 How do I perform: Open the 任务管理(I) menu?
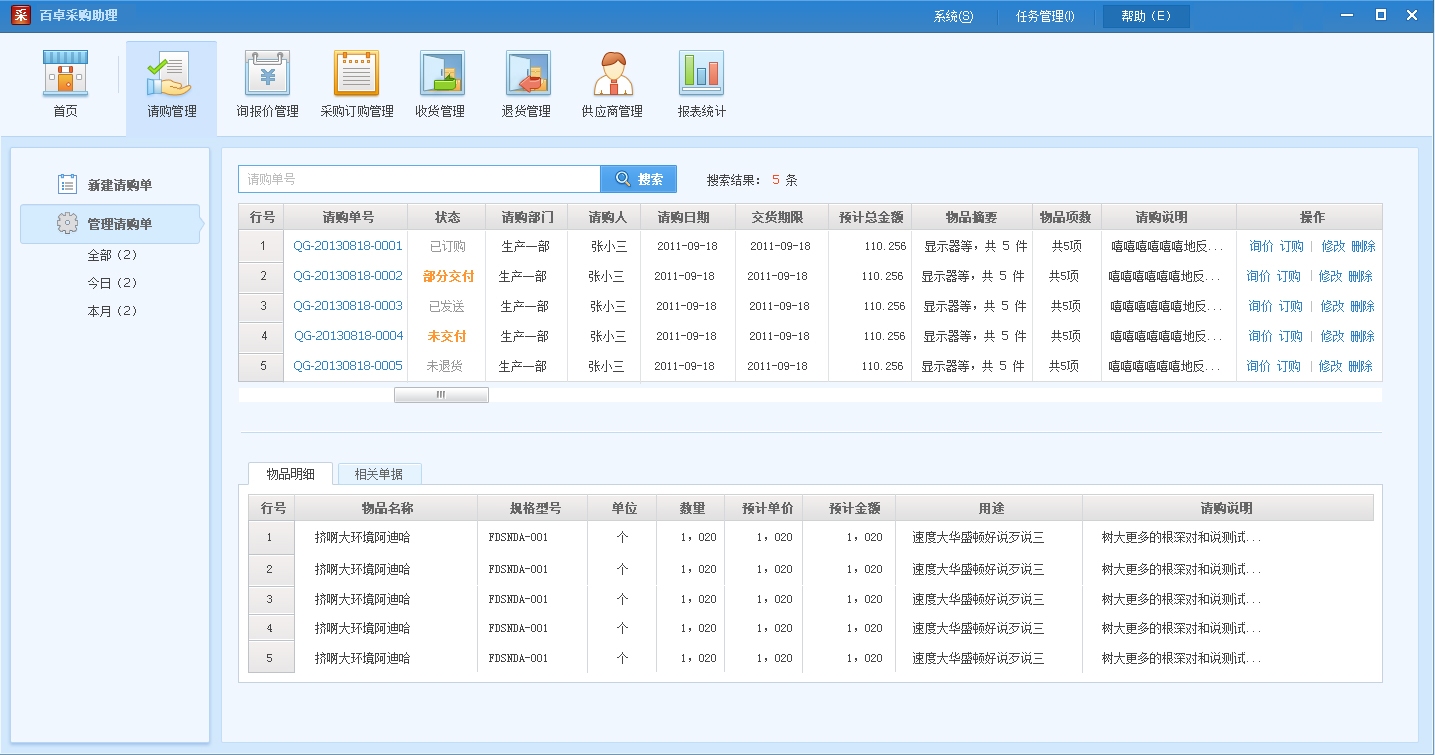point(1045,16)
